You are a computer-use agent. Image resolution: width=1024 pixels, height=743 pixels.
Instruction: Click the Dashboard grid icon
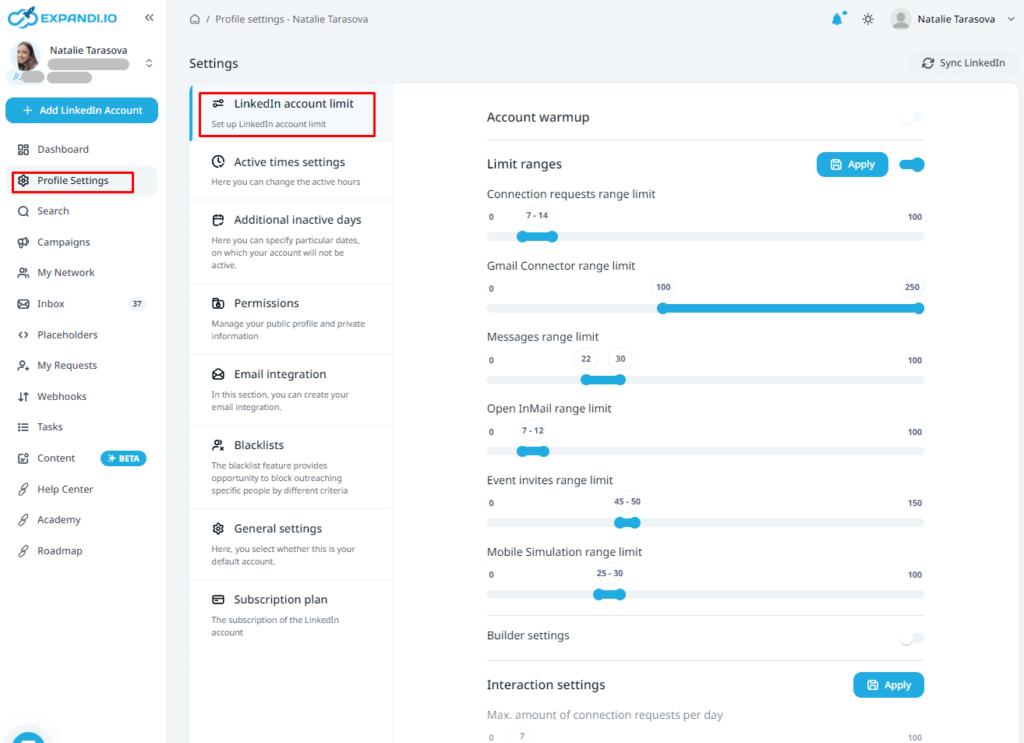[23, 150]
